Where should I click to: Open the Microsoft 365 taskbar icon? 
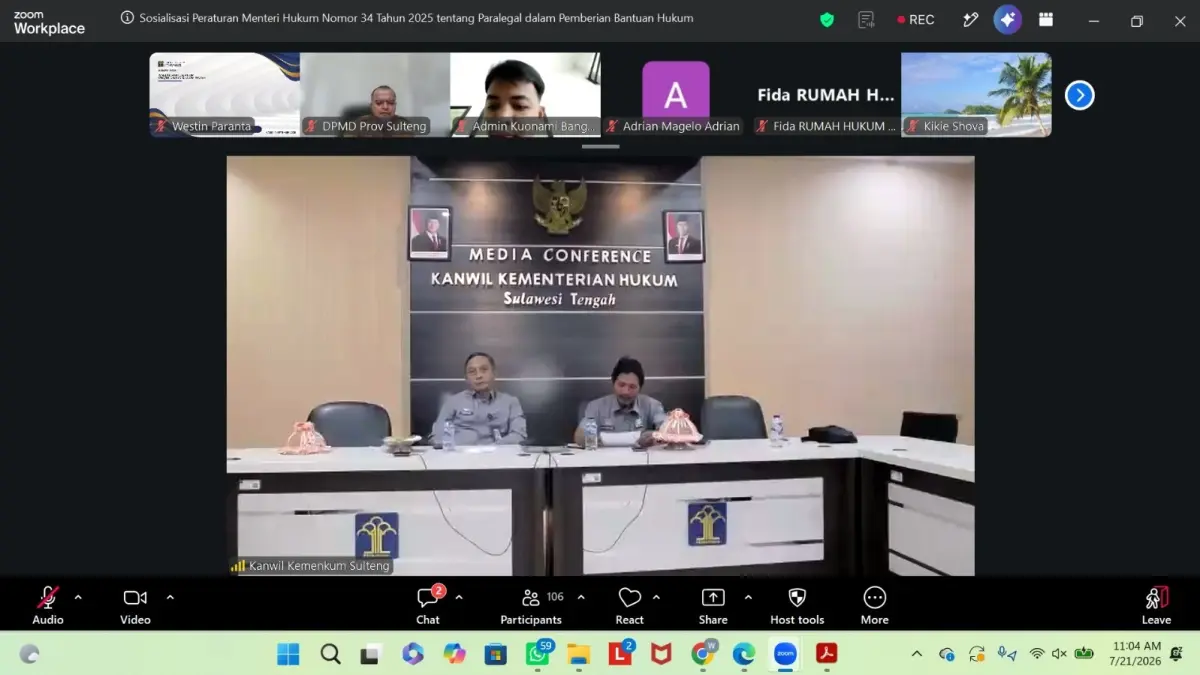pyautogui.click(x=413, y=654)
